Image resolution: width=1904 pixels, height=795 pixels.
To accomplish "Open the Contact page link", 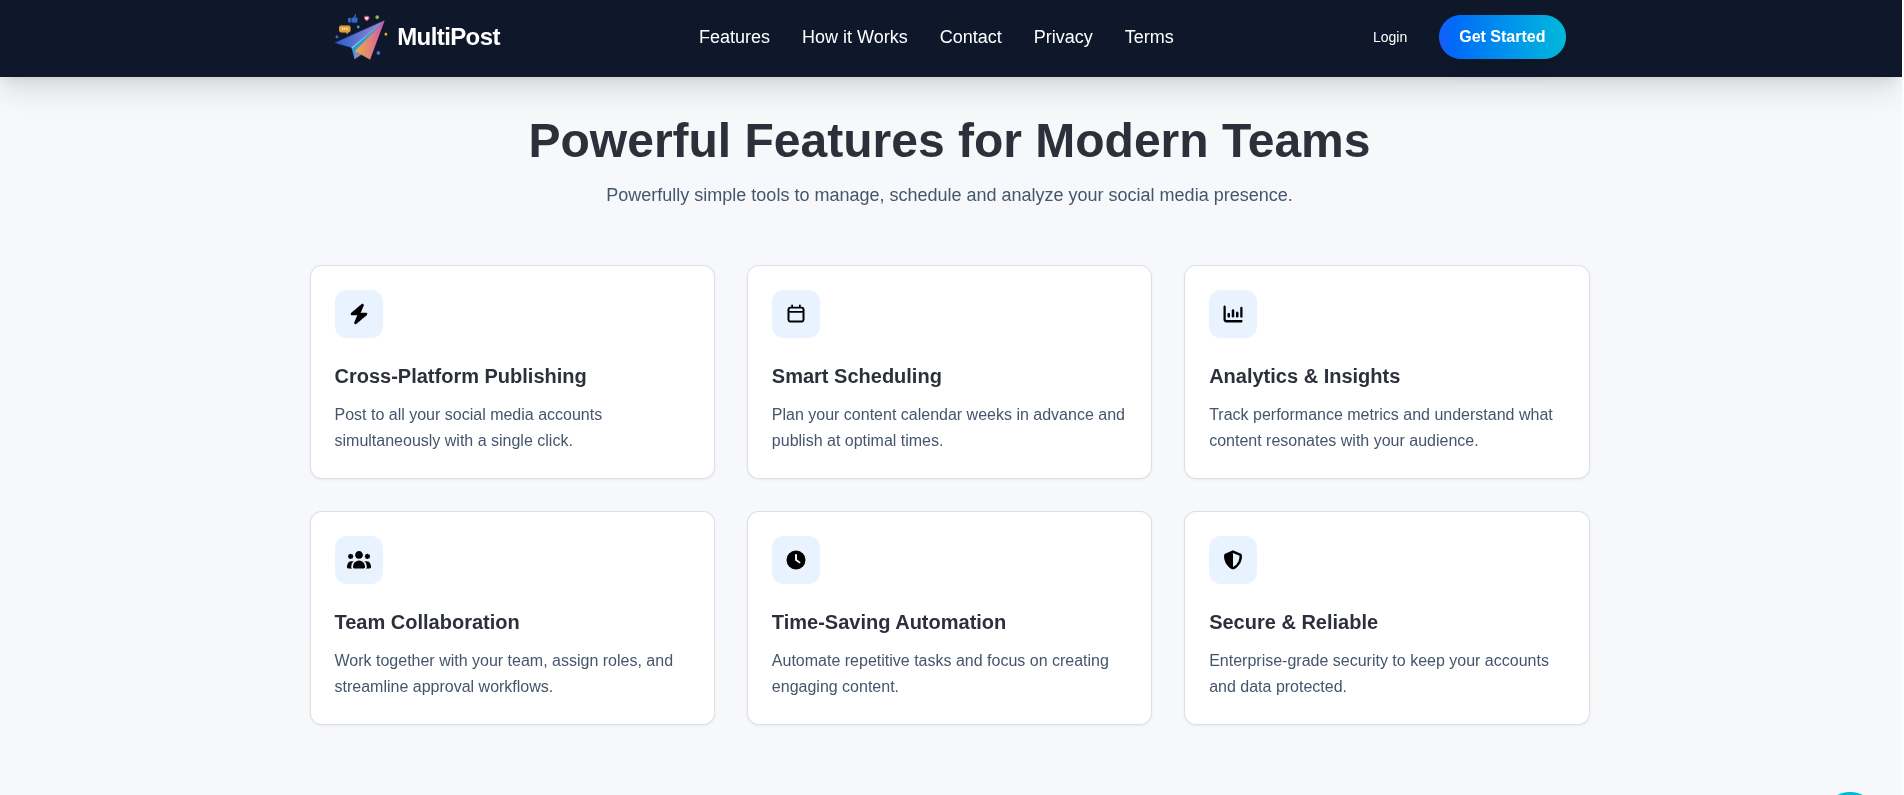I will [x=970, y=37].
